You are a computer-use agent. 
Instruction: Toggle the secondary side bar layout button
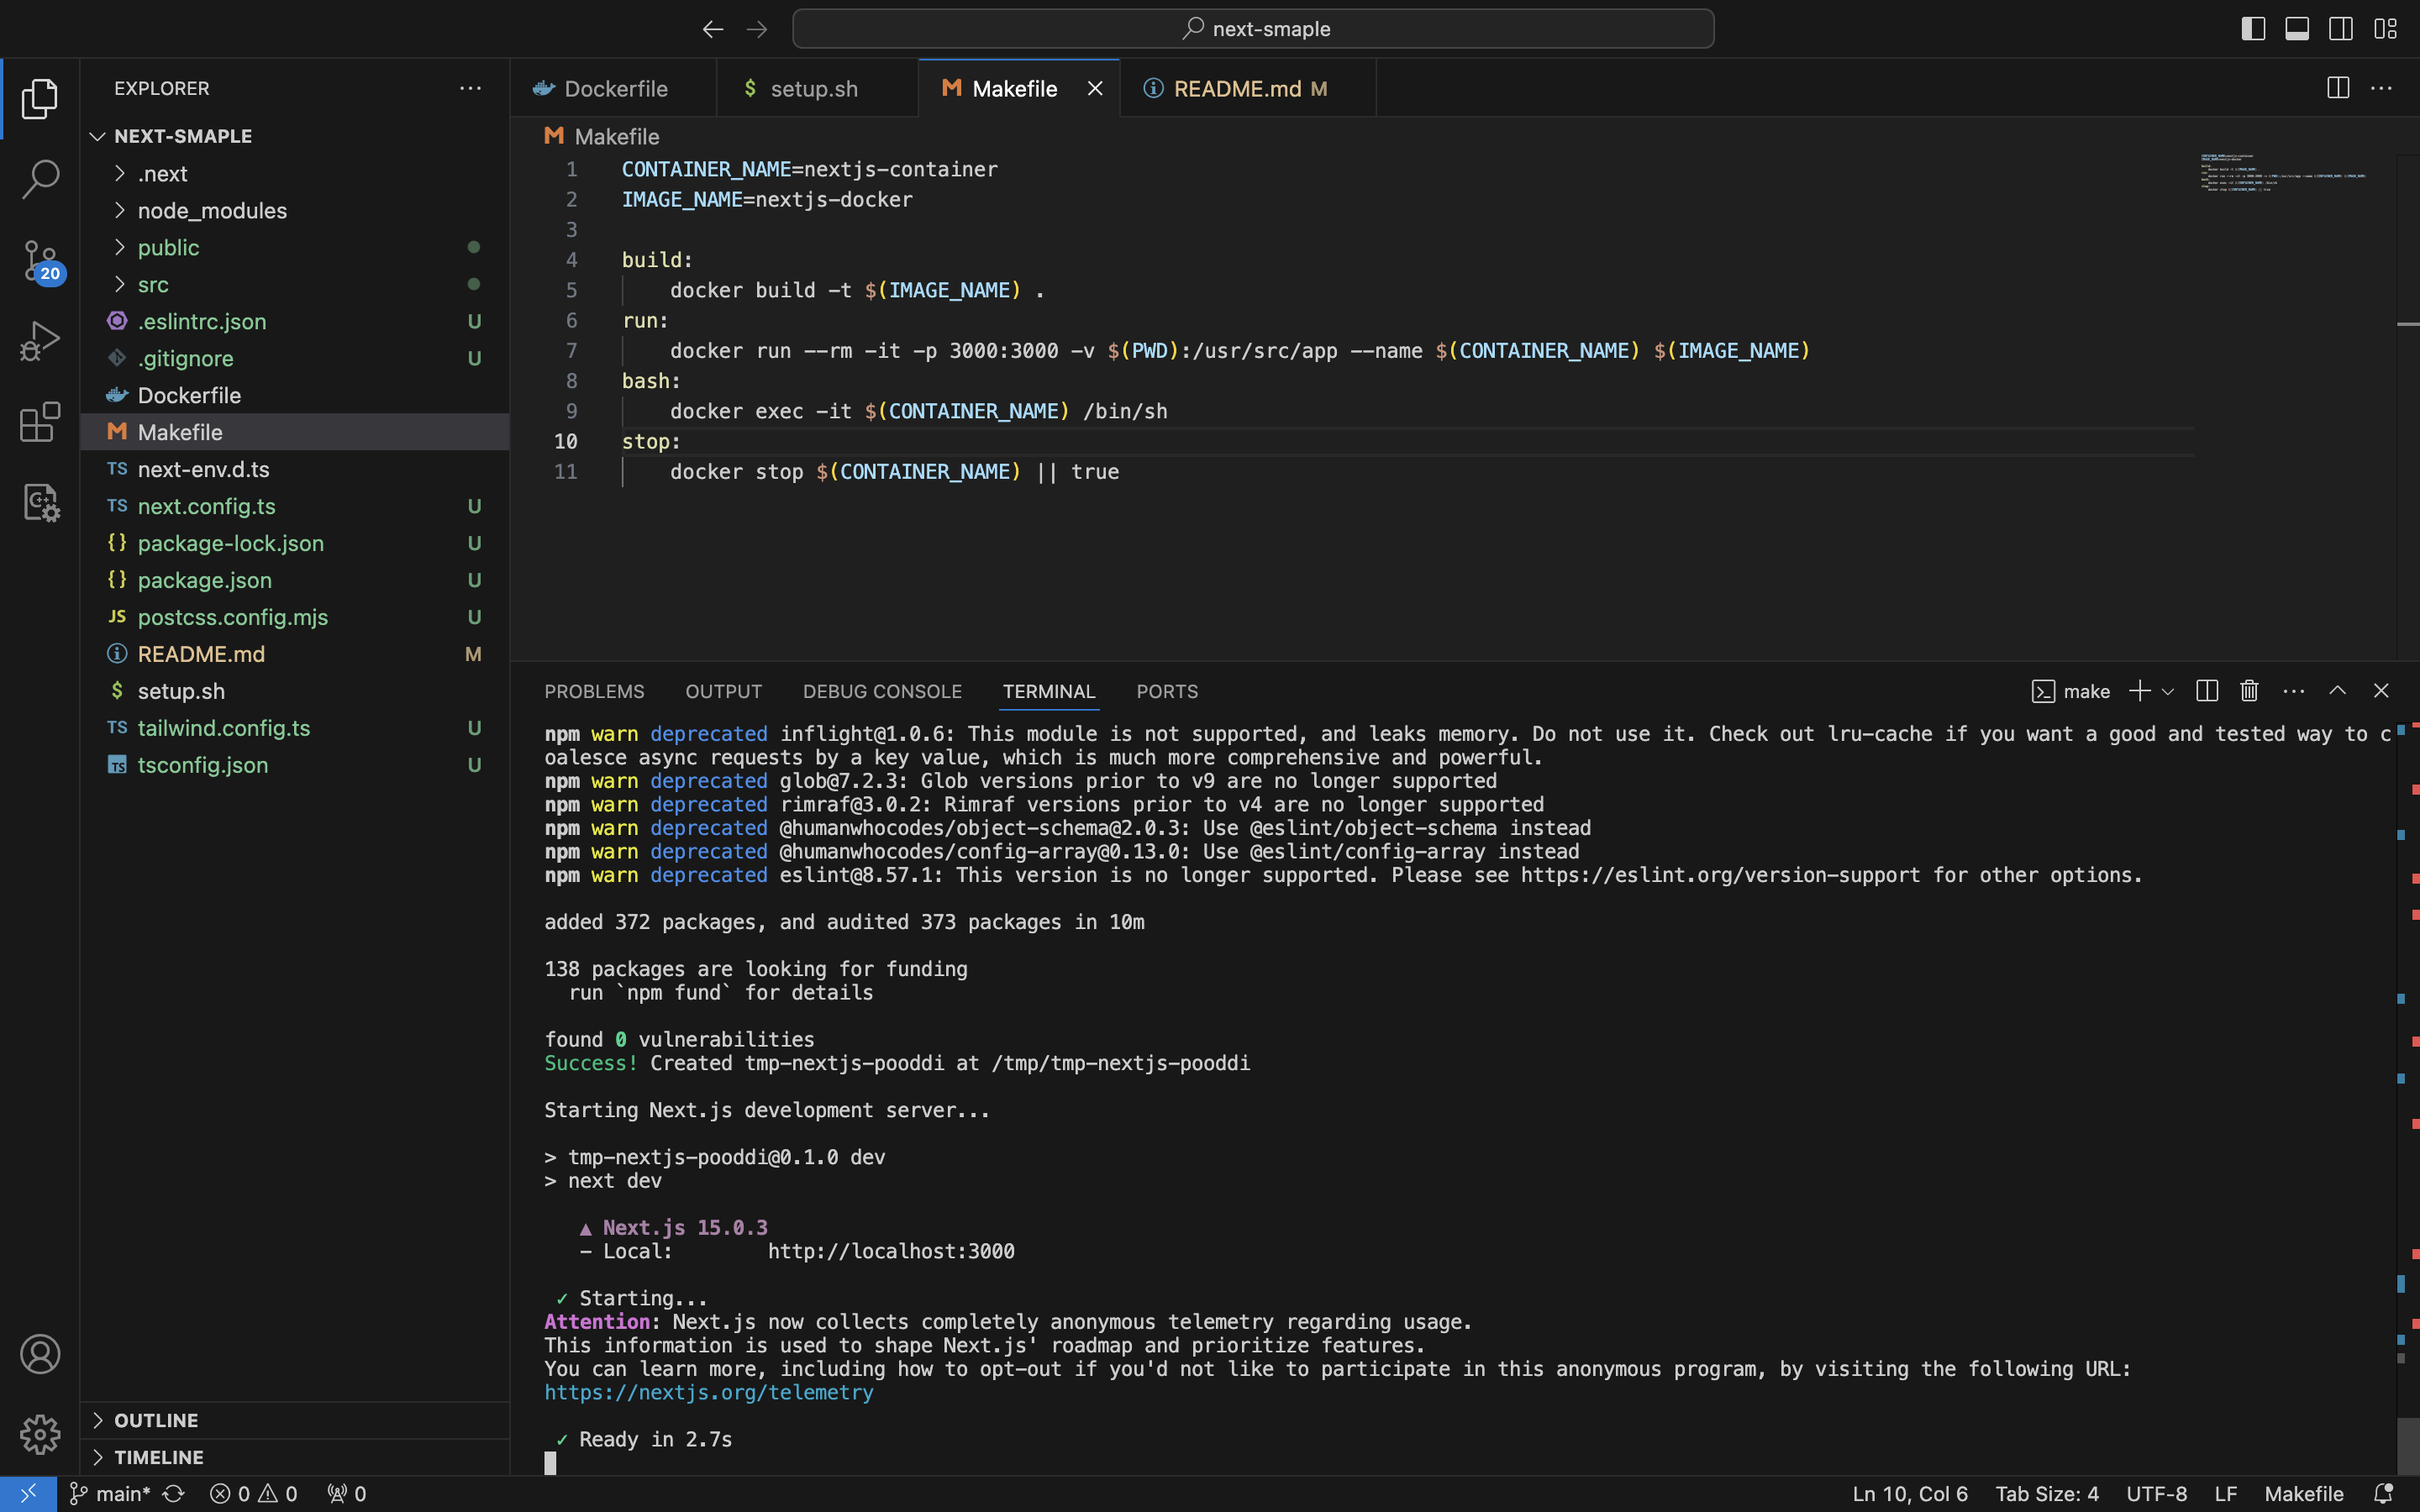[x=2341, y=29]
